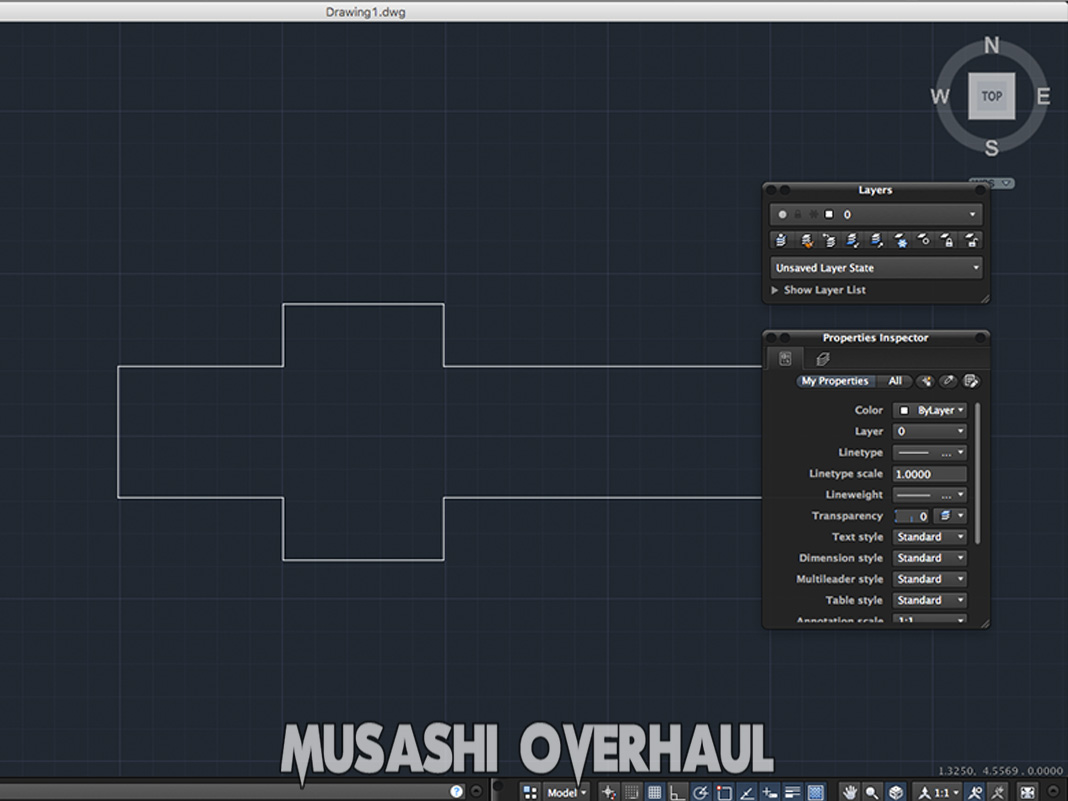Click the layout quick view grid icon beside Model
This screenshot has height=801, width=1068.
point(530,792)
